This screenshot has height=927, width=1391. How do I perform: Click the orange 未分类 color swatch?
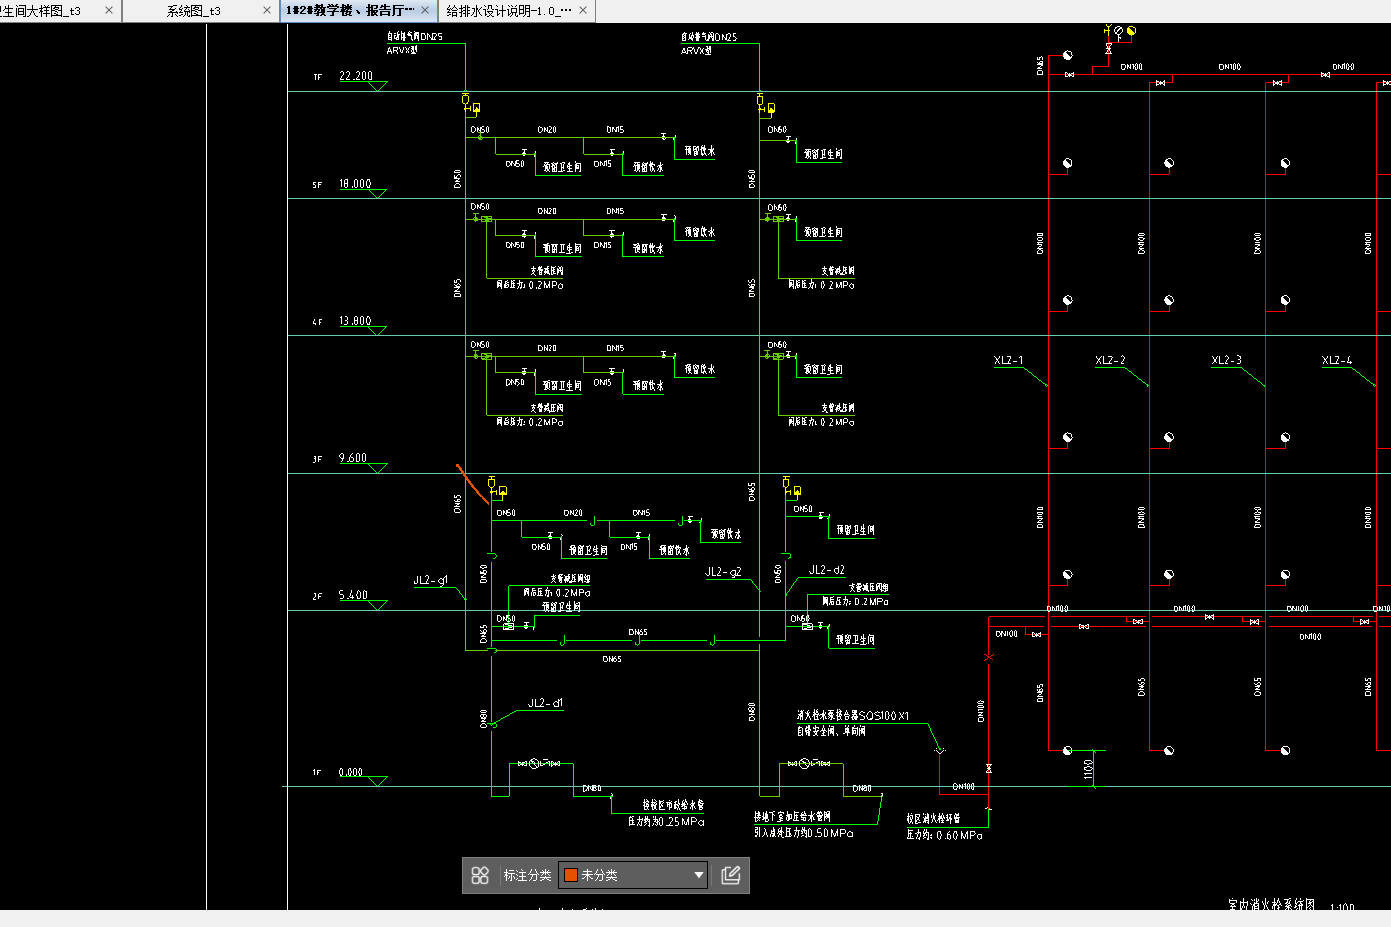(x=571, y=875)
